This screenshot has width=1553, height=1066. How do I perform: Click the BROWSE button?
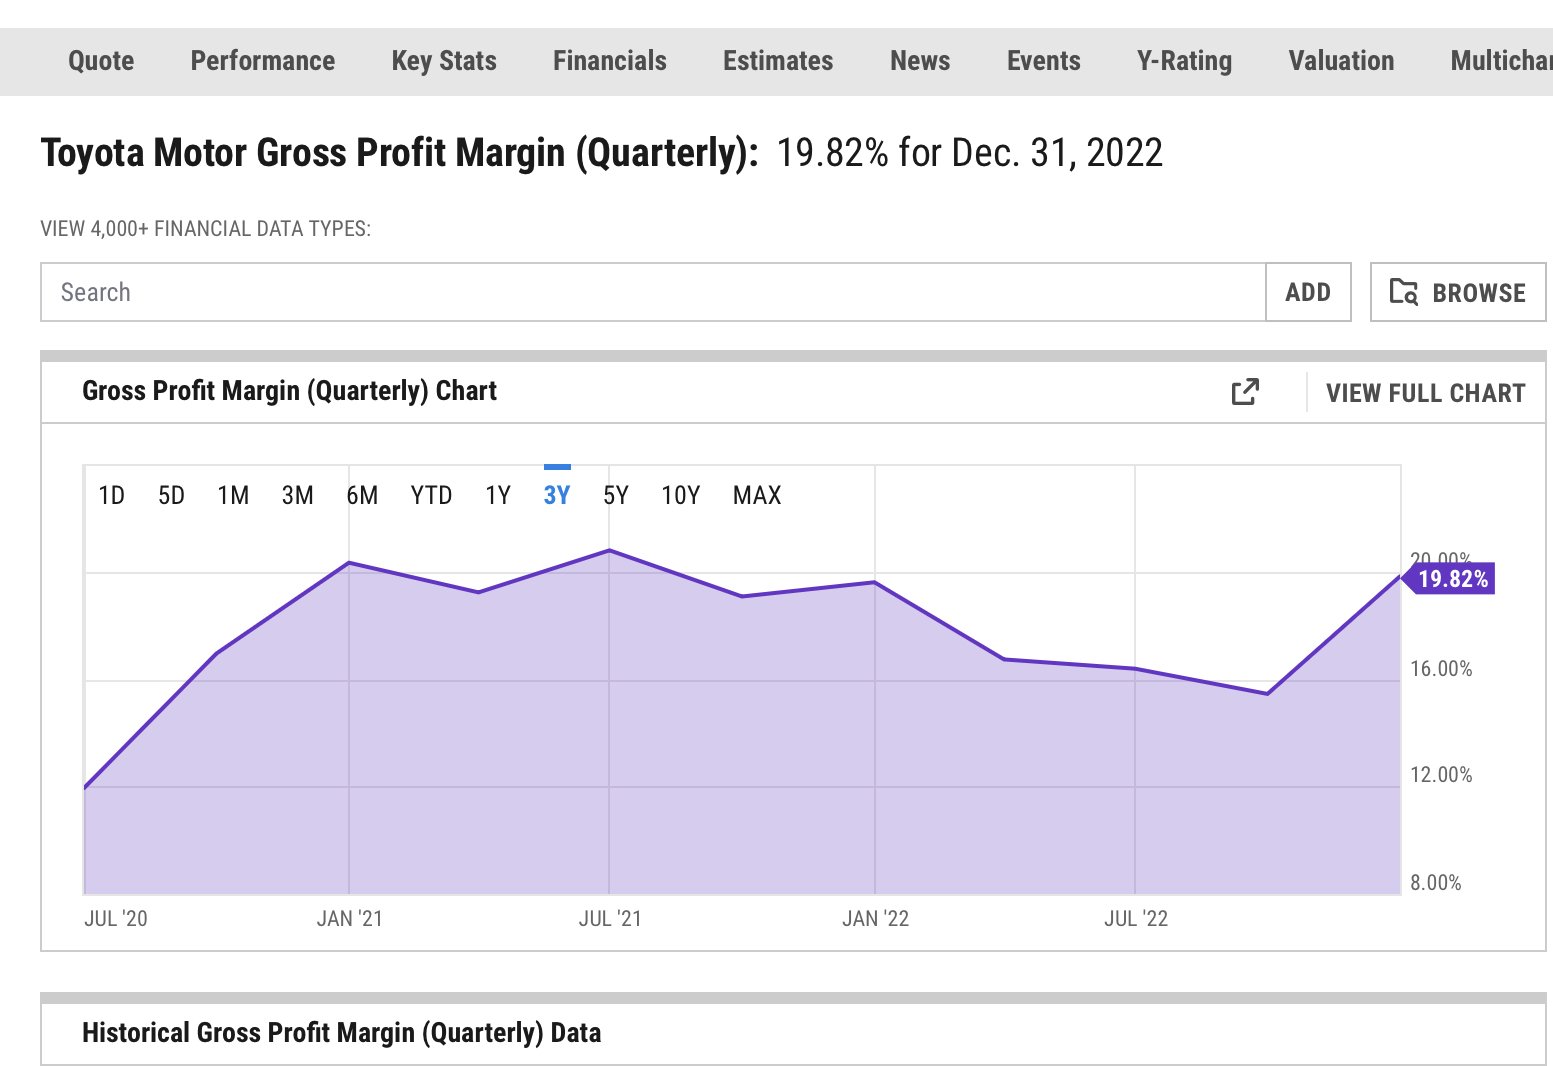pyautogui.click(x=1458, y=292)
